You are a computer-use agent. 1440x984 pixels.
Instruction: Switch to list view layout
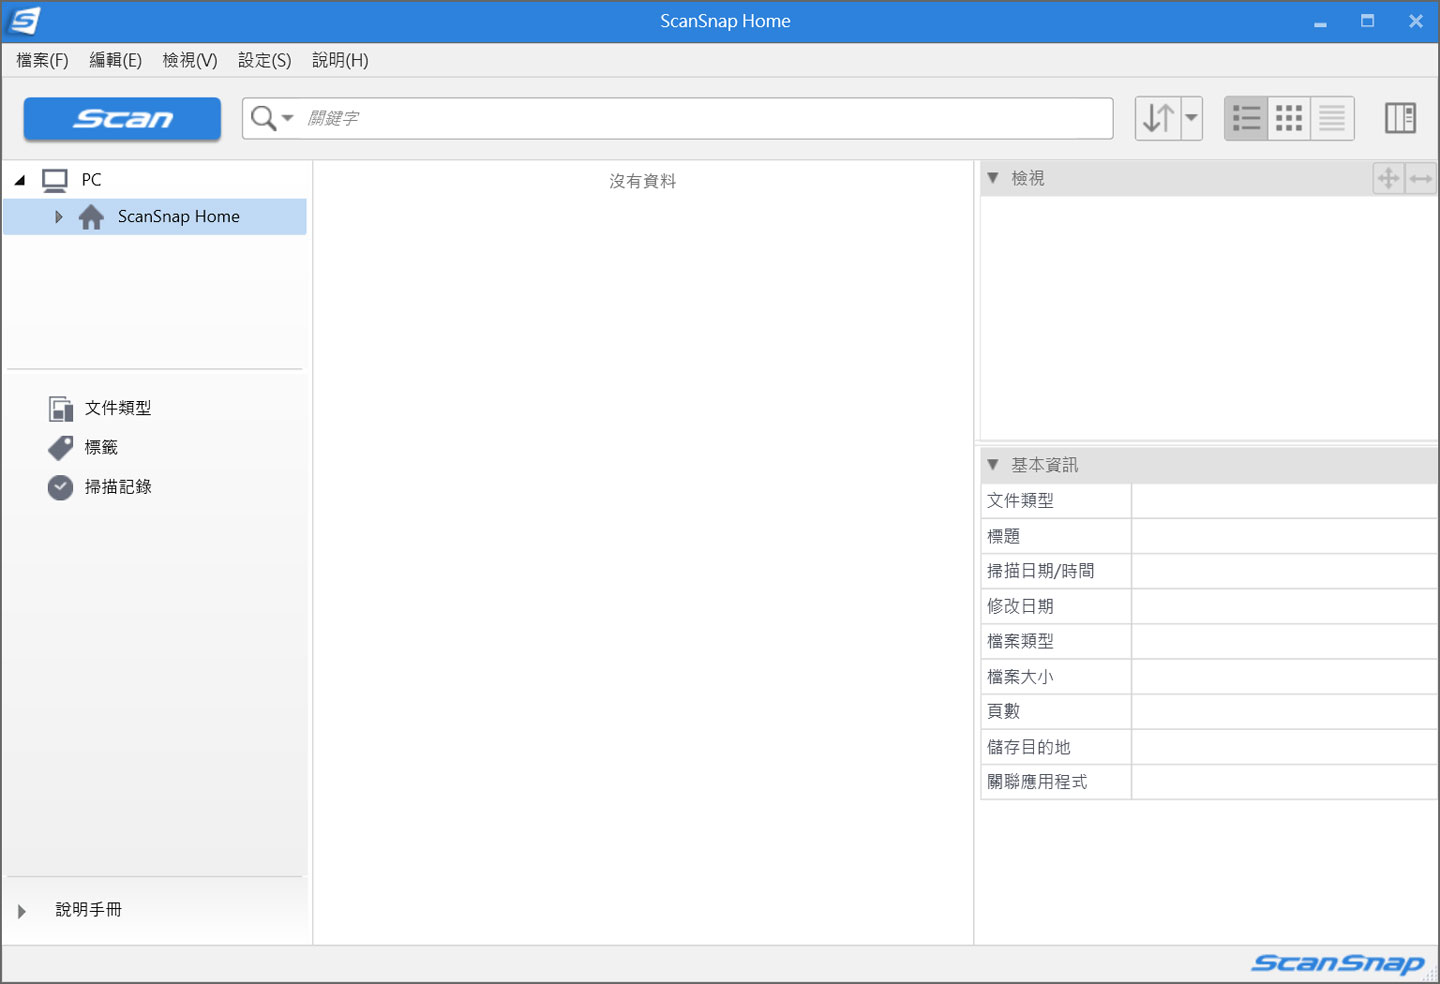click(x=1246, y=117)
